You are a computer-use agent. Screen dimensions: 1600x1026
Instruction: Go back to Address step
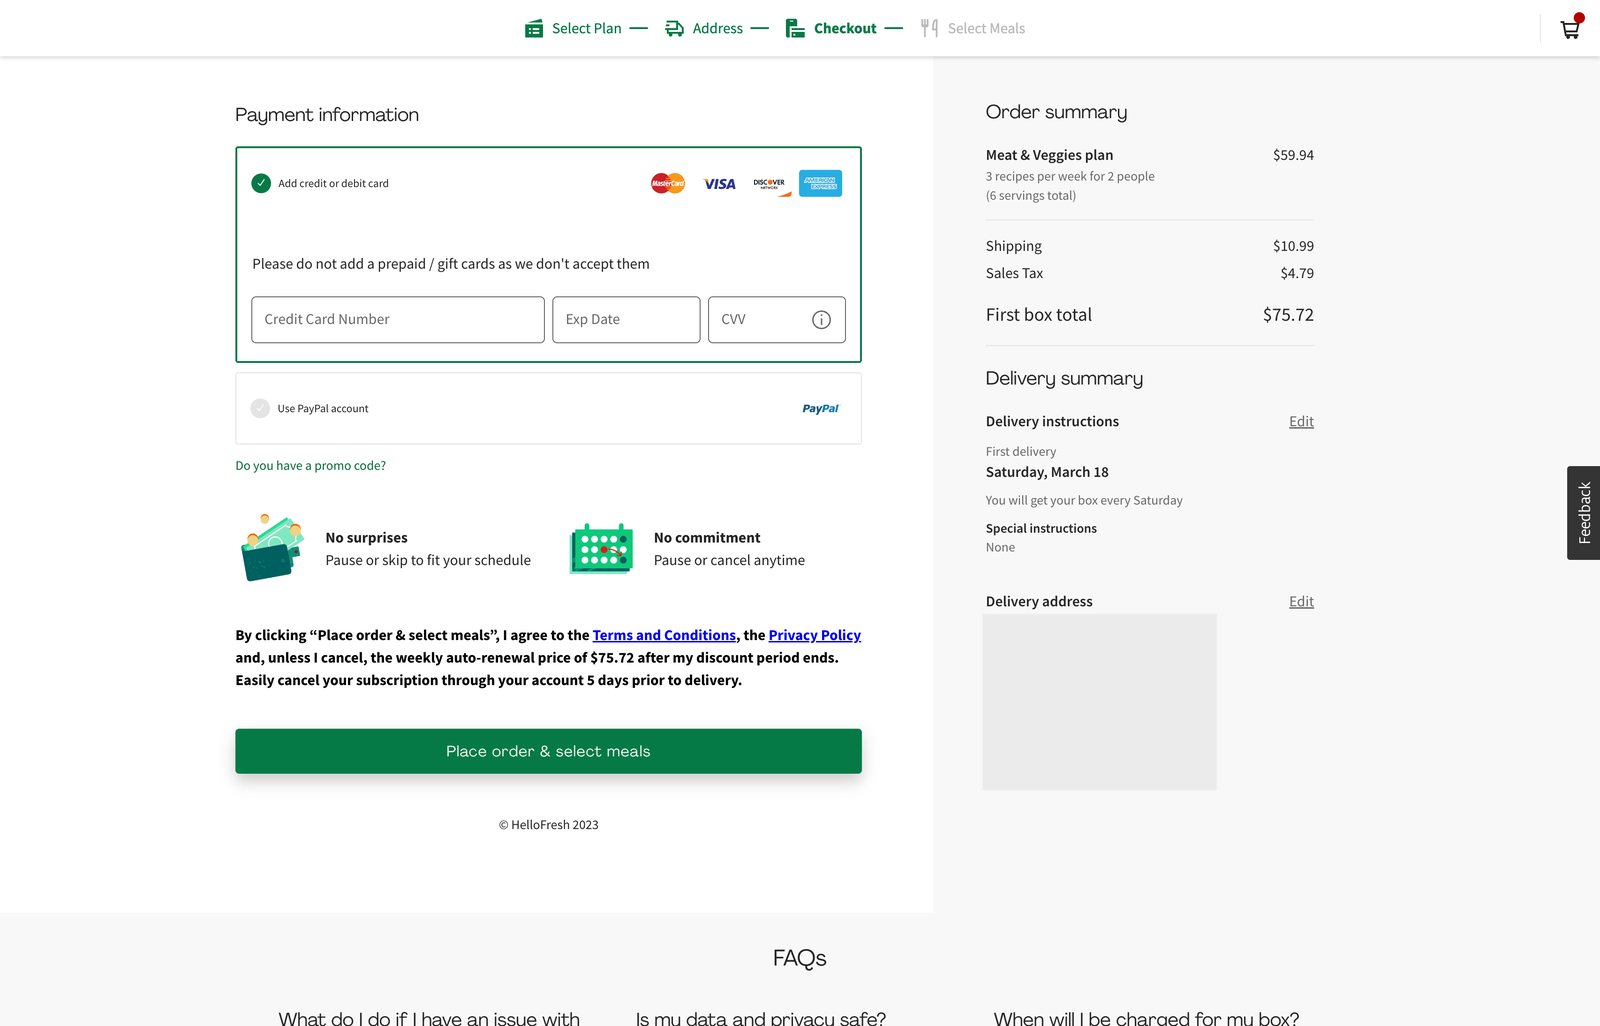click(x=705, y=29)
